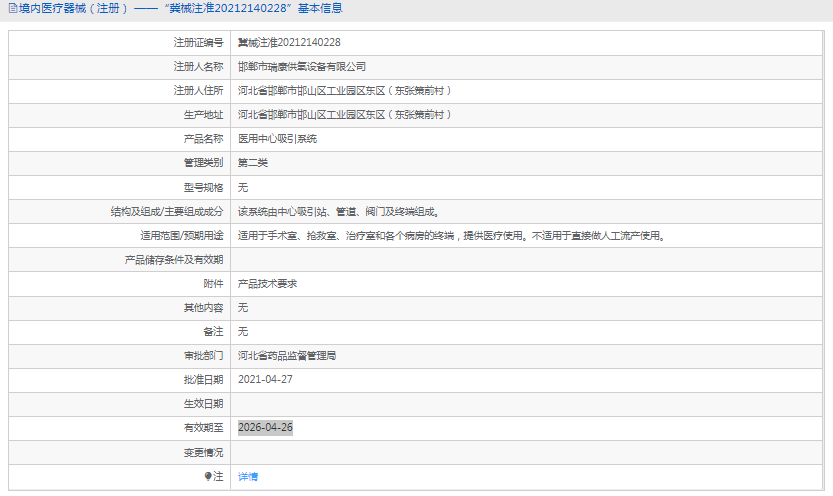The height and width of the screenshot is (496, 833).
Task: Open the 详情 details link
Action: coord(248,476)
